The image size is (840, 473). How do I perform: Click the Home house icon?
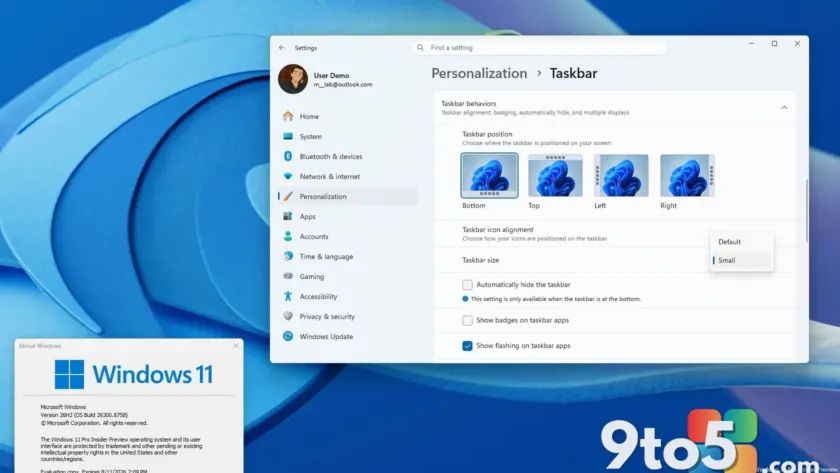(x=288, y=116)
